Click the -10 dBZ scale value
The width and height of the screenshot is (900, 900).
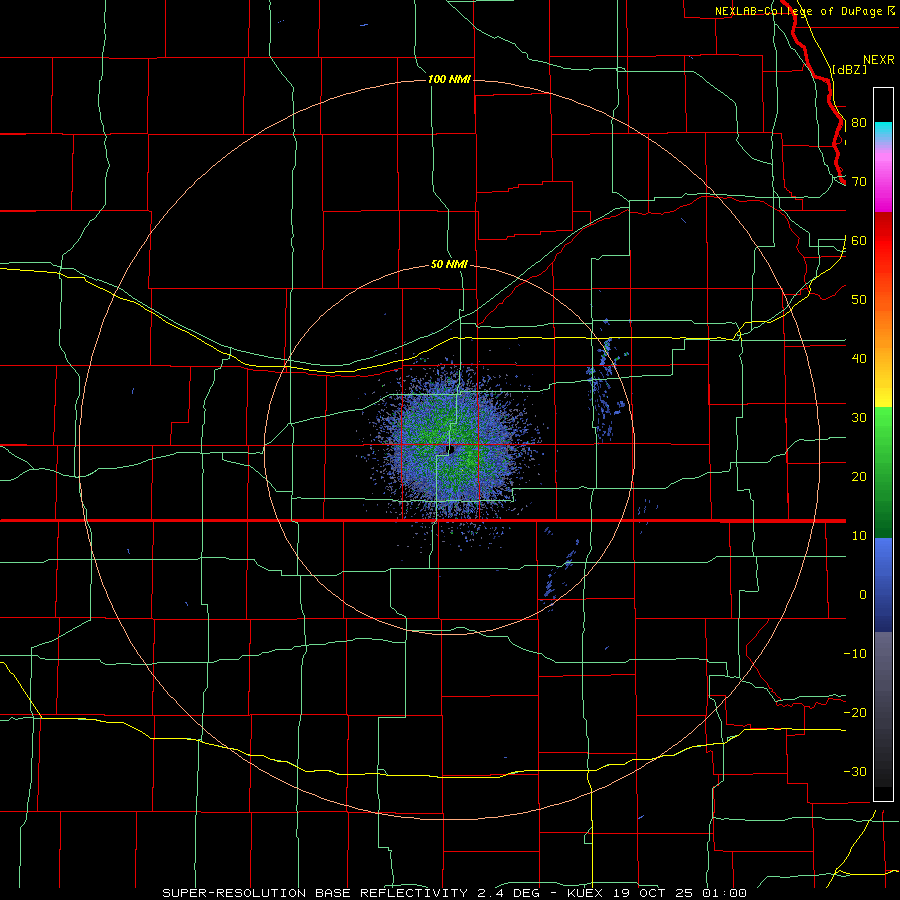pos(855,654)
